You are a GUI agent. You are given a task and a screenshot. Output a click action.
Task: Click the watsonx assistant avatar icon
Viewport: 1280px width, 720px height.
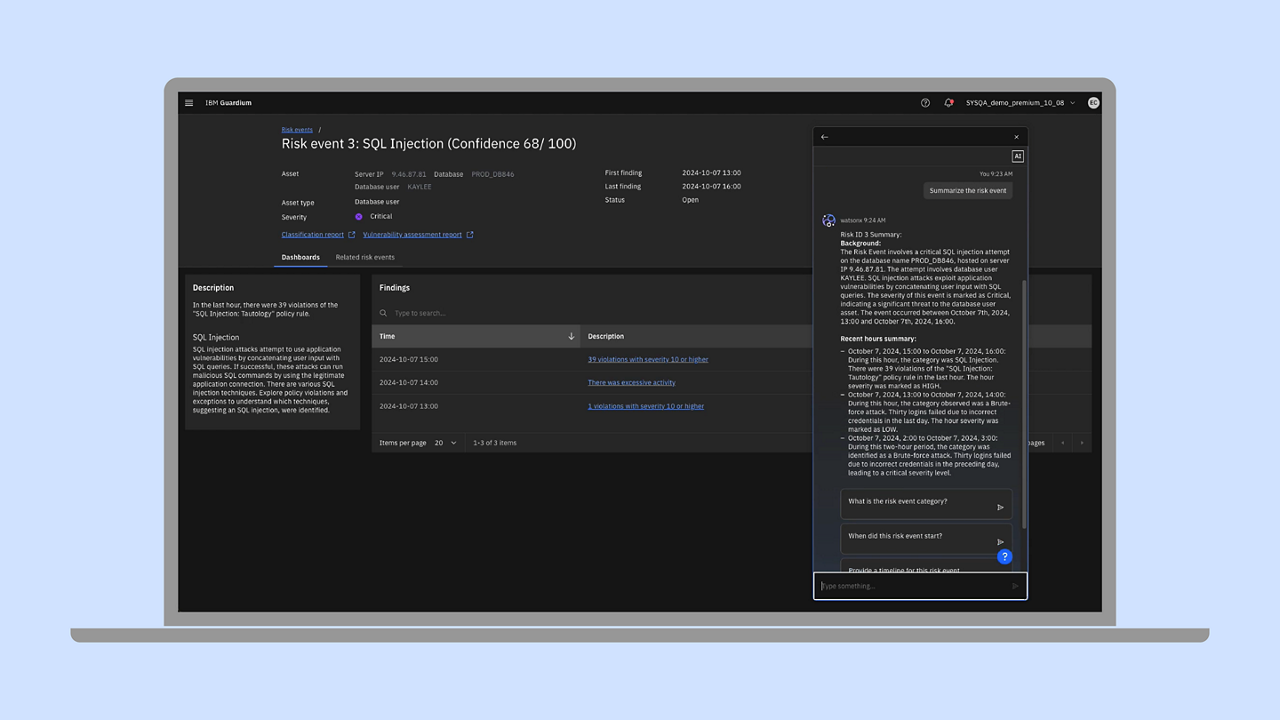tap(829, 220)
